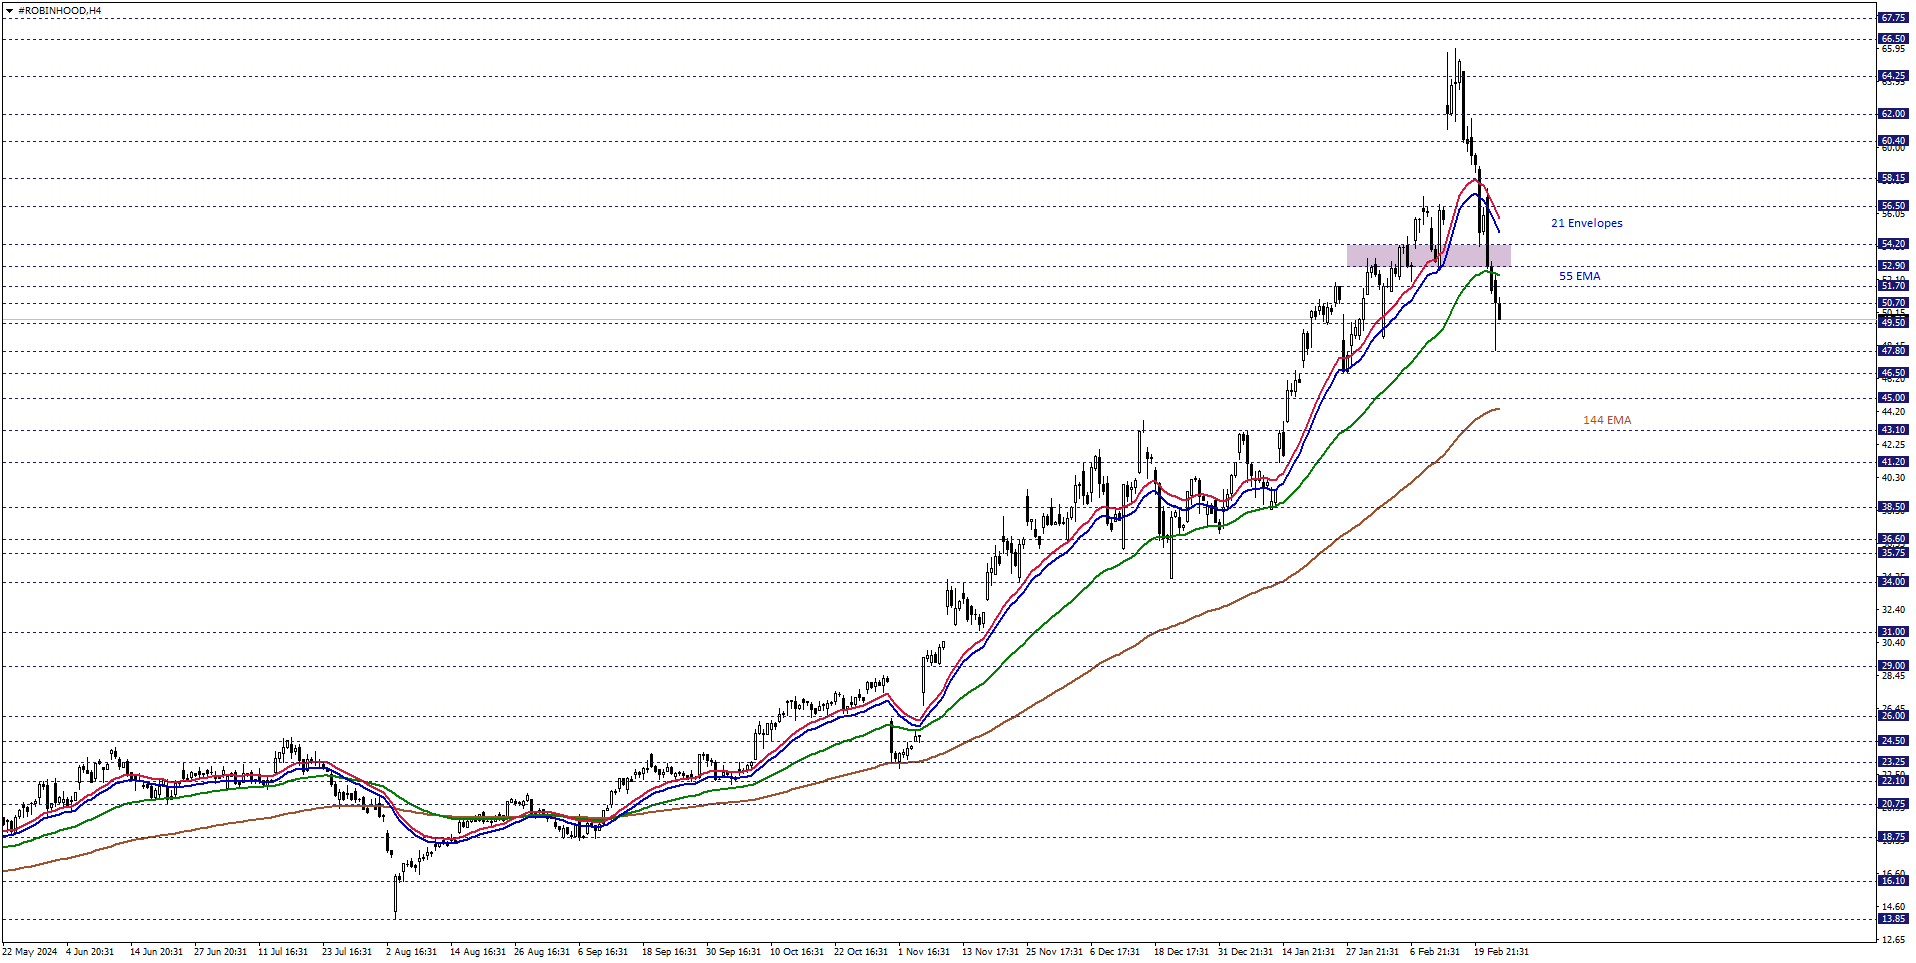Select the '144 EMA' text label
Screen dimensions: 1916x963
pyautogui.click(x=1606, y=420)
